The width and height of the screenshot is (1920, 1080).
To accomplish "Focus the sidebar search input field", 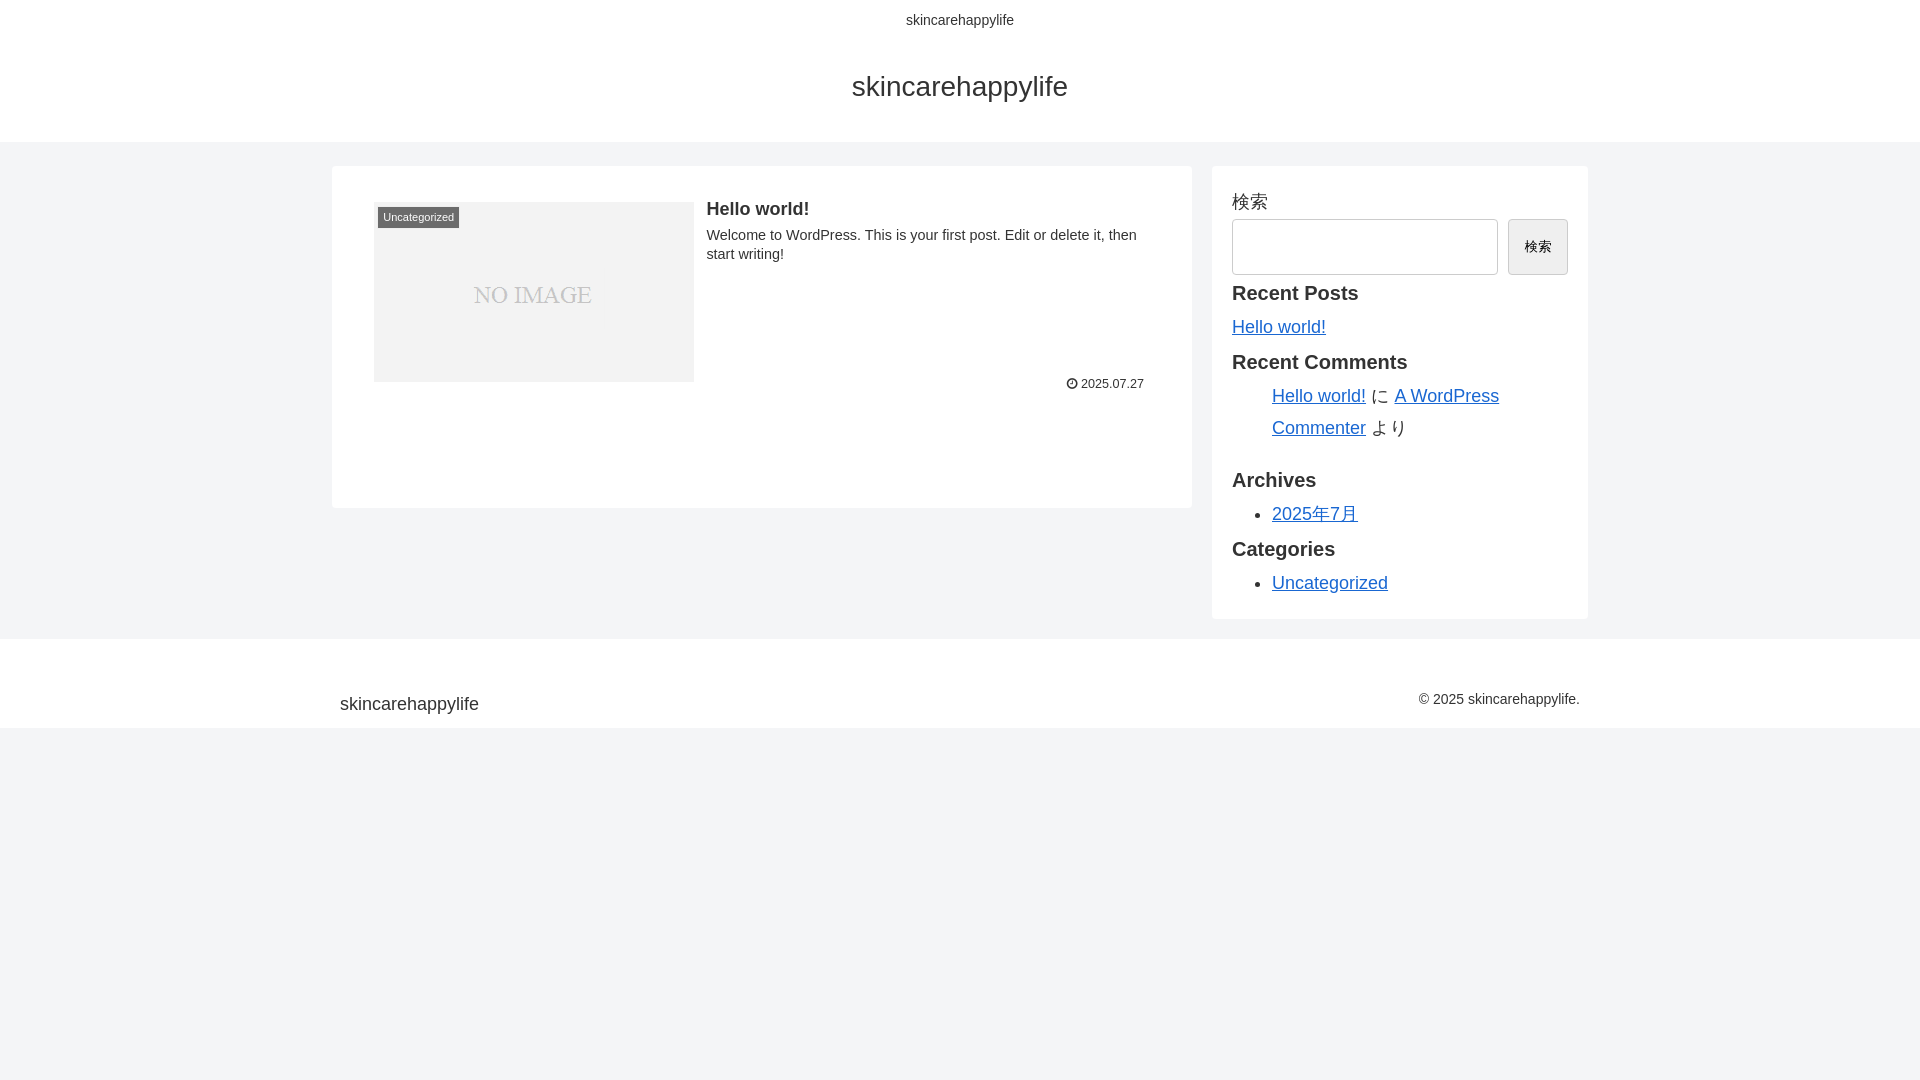I will (x=1364, y=247).
